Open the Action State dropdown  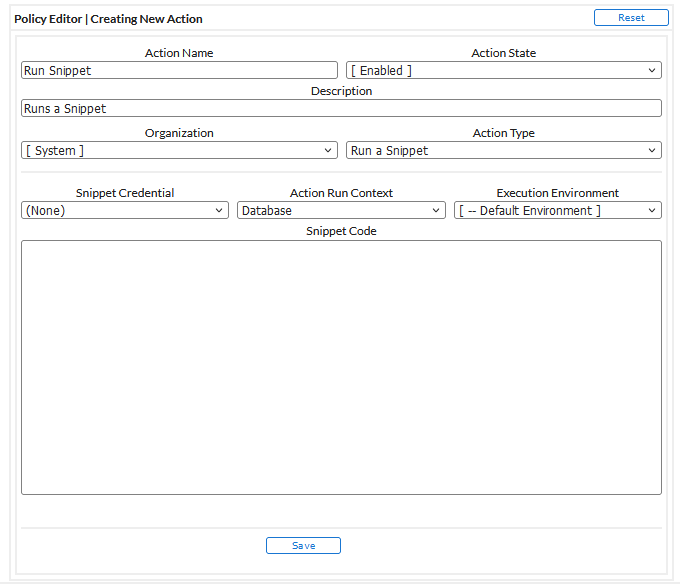tap(503, 71)
